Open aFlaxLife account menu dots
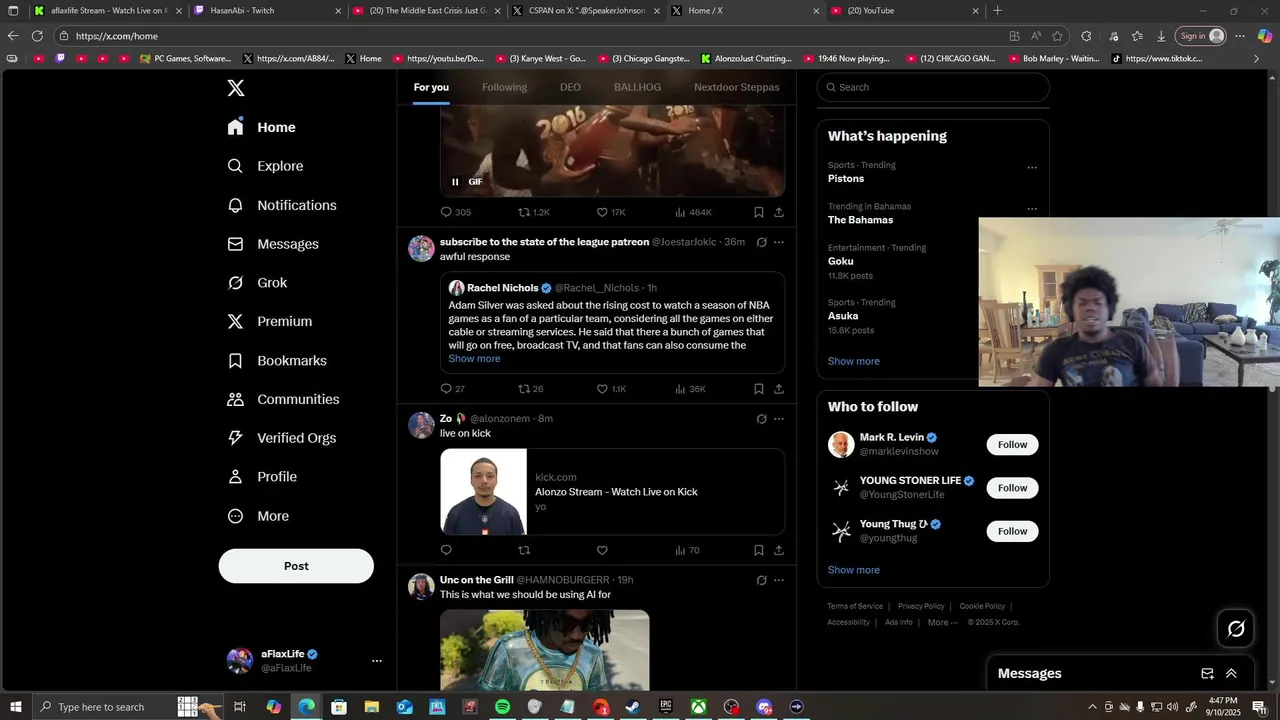Screen dimensions: 1280x720 point(377,661)
